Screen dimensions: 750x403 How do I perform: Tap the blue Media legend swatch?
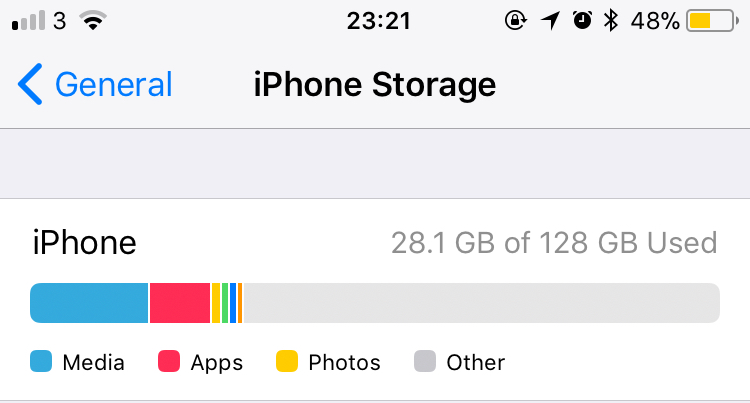tap(41, 361)
